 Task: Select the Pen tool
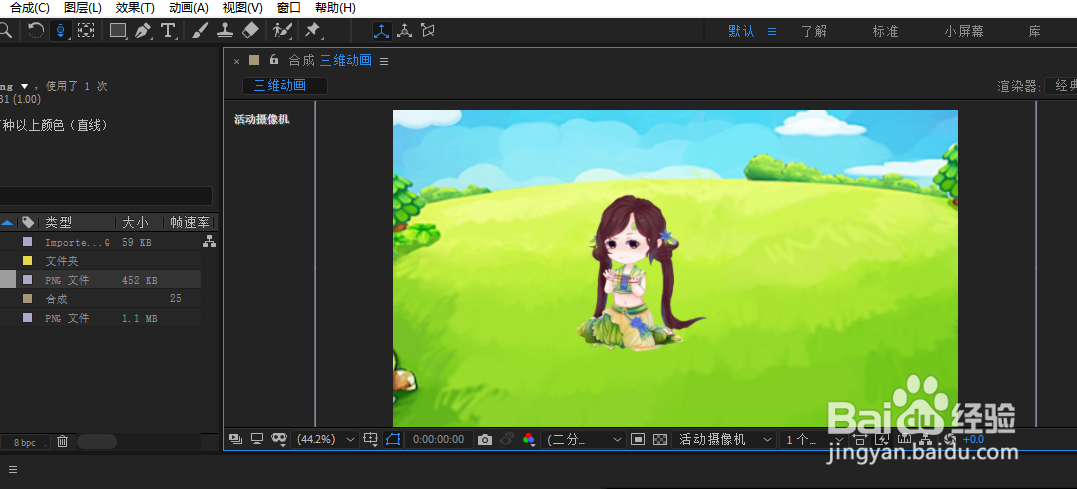click(x=143, y=31)
